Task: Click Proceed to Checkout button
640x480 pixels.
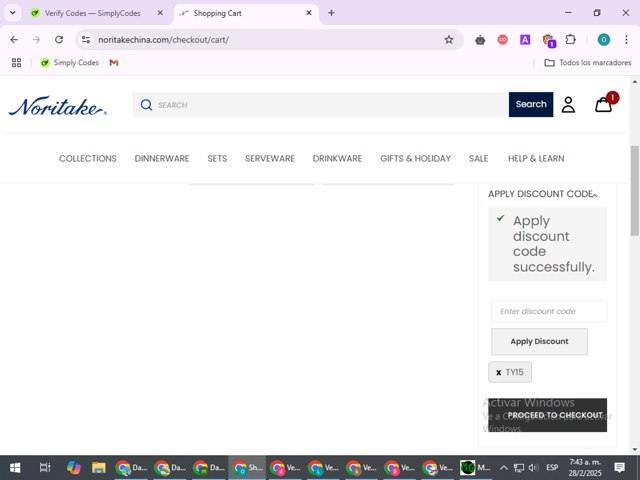Action: point(547,415)
